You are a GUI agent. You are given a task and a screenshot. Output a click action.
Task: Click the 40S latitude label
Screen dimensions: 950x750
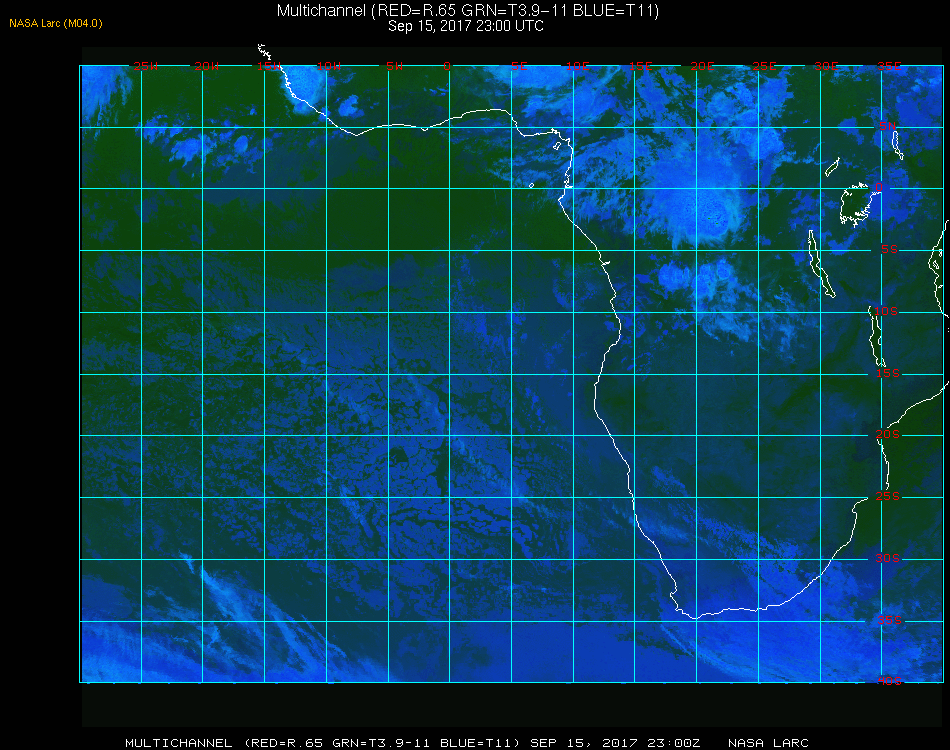point(889,681)
